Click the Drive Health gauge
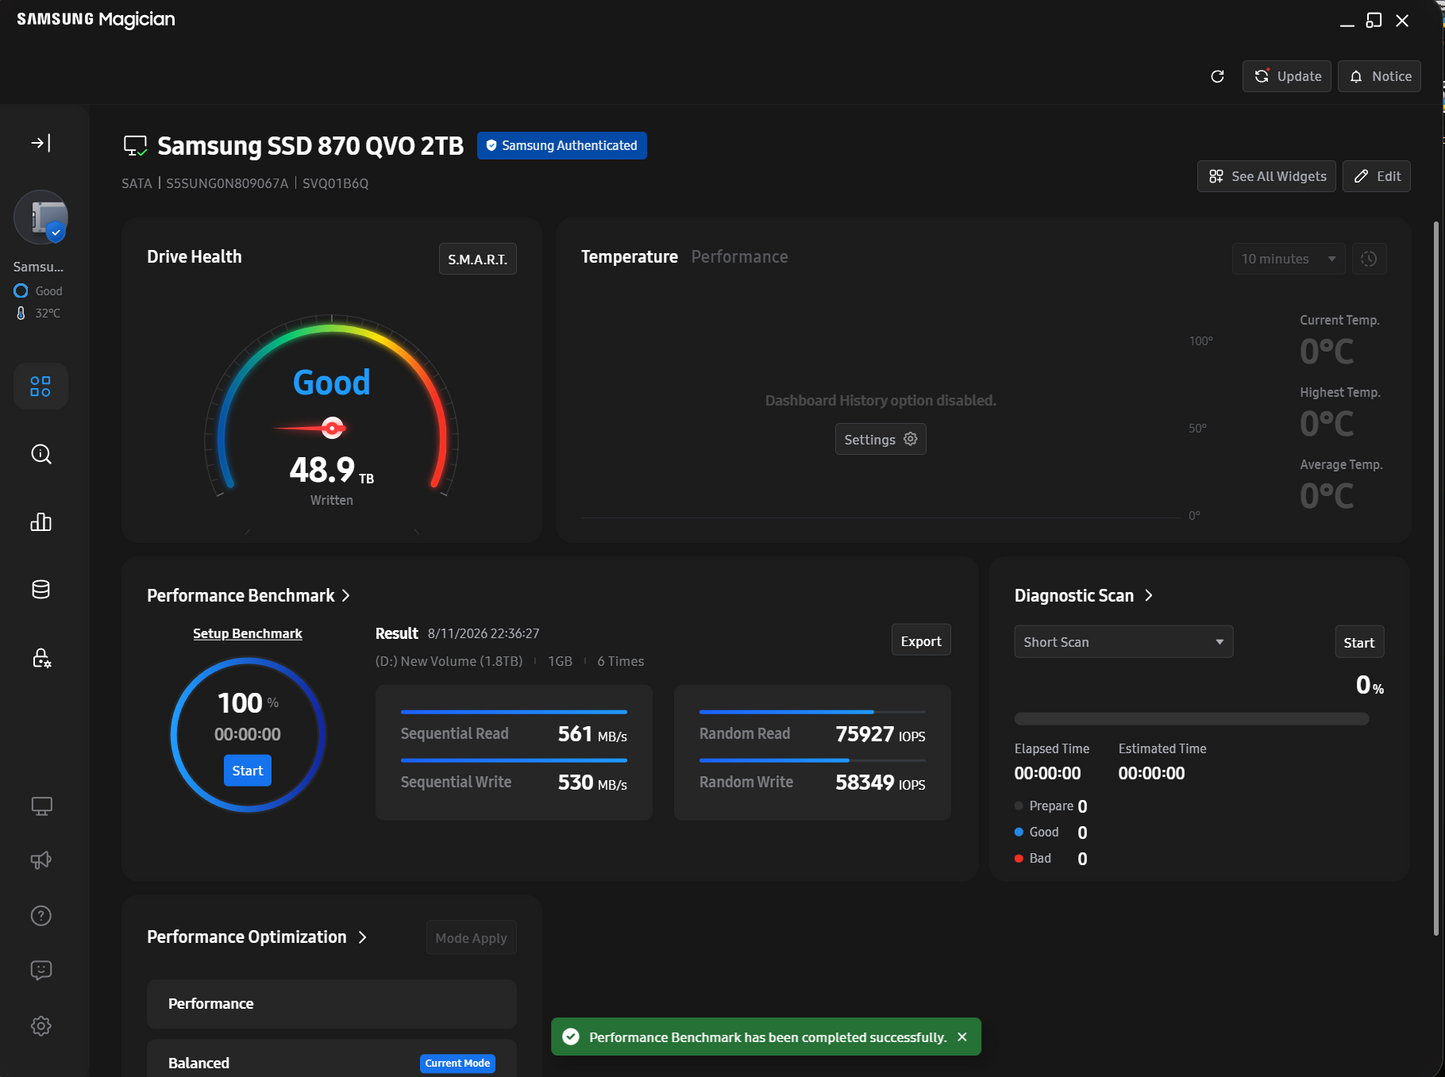The width and height of the screenshot is (1445, 1077). tap(332, 410)
